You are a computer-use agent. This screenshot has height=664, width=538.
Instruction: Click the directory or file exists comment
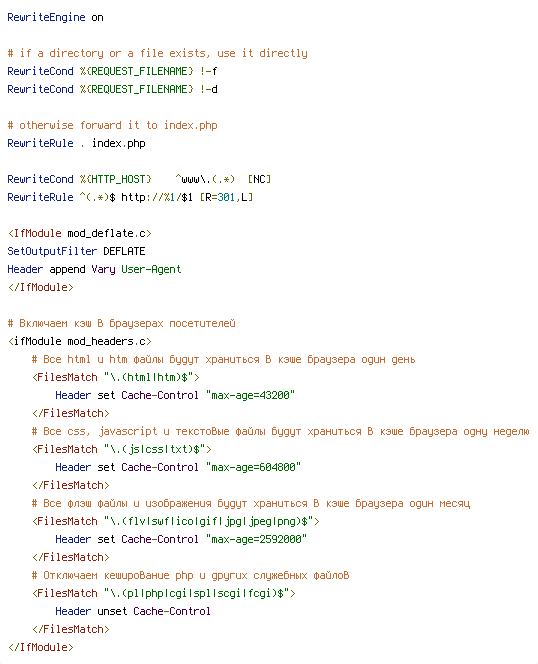[157, 53]
